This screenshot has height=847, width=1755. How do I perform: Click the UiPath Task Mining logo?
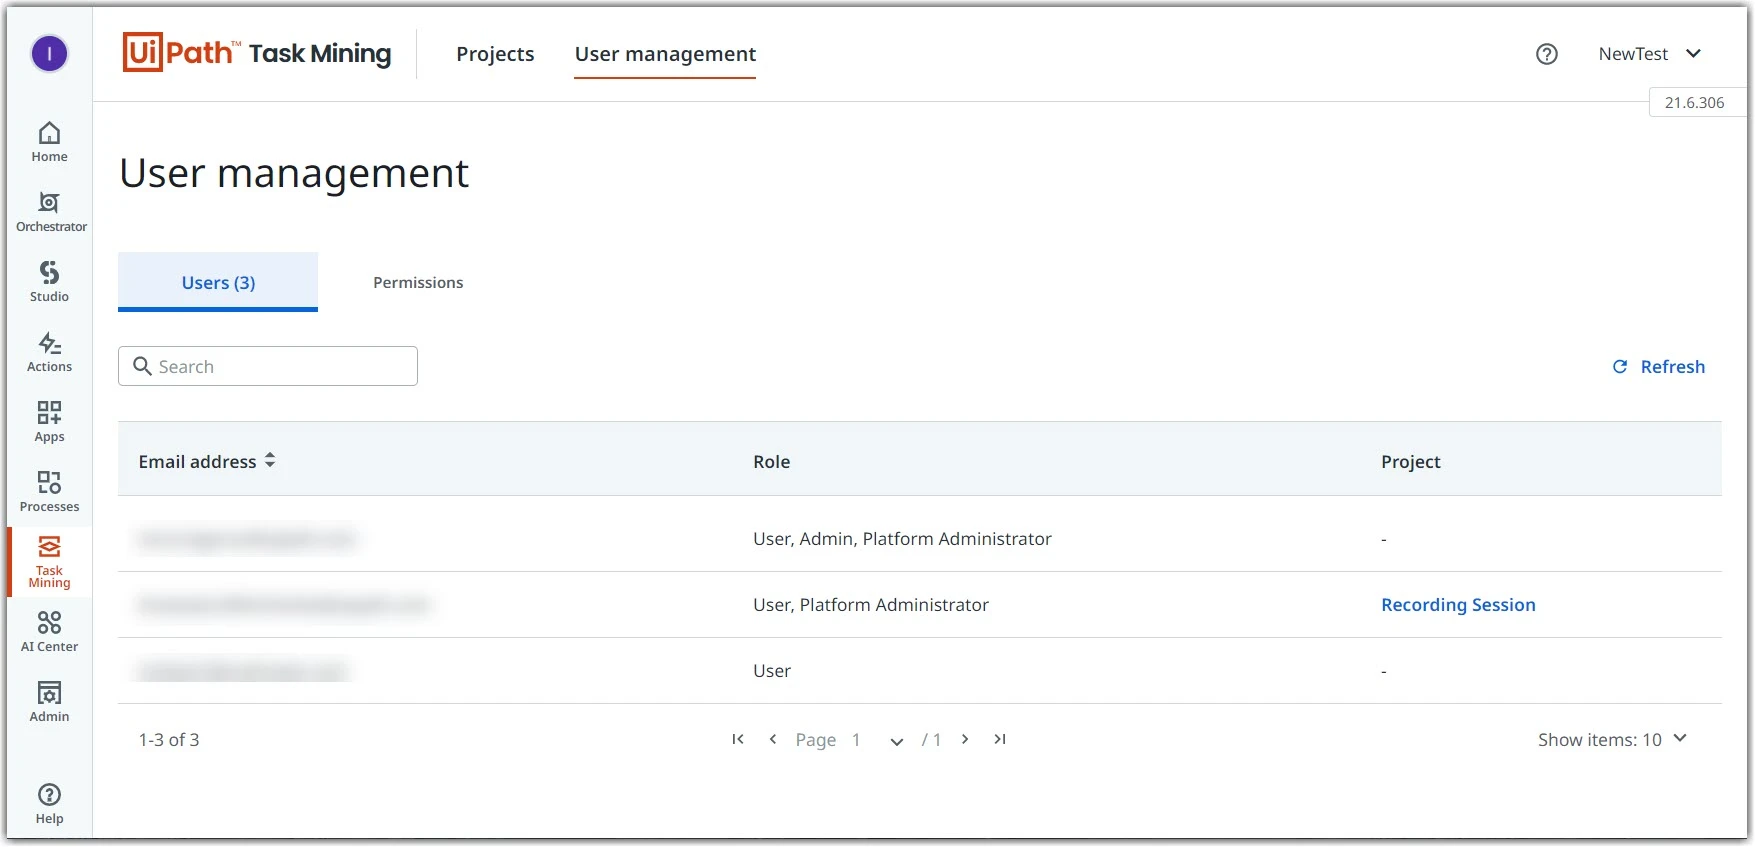coord(257,53)
